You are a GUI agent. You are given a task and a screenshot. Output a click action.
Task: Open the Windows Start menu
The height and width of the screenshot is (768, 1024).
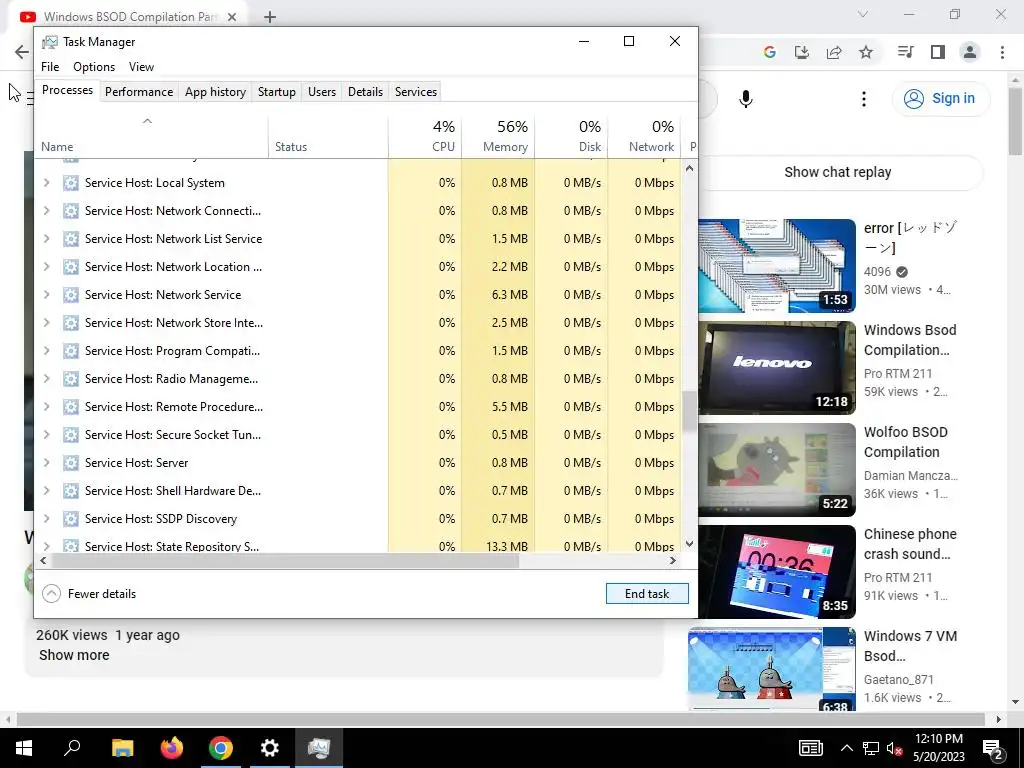(x=24, y=748)
